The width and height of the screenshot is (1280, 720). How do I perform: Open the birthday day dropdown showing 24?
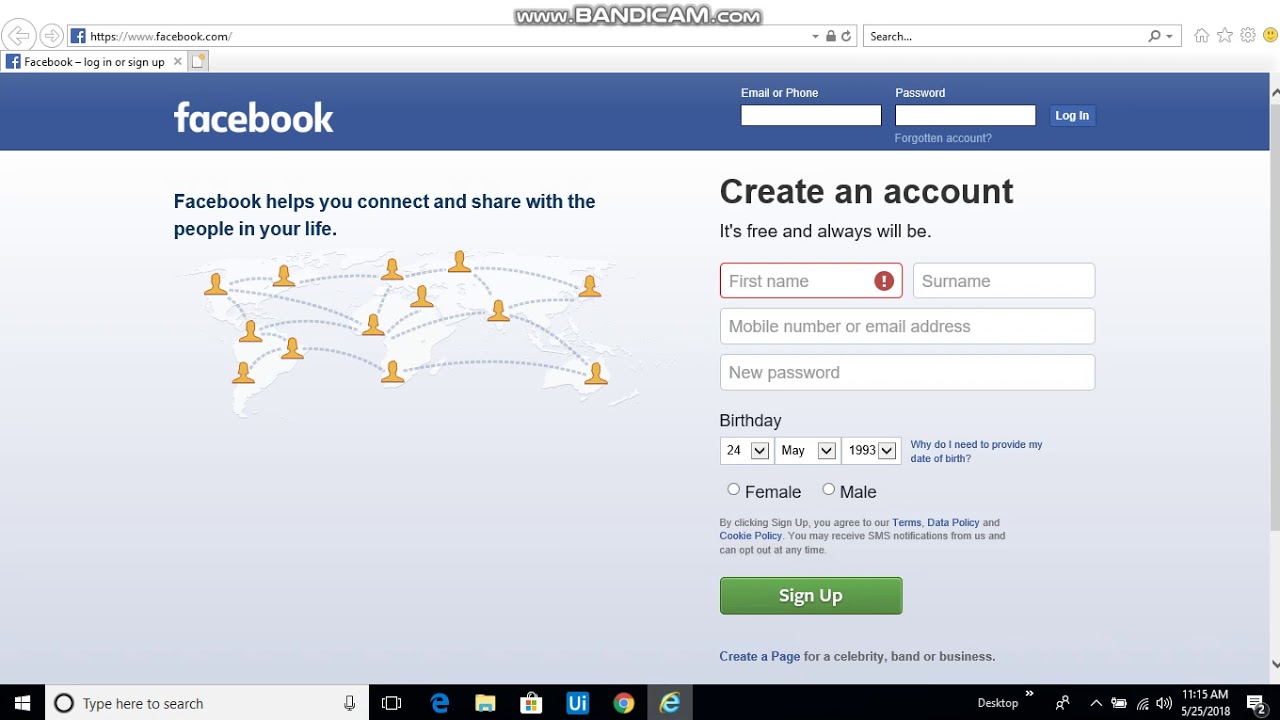point(745,451)
